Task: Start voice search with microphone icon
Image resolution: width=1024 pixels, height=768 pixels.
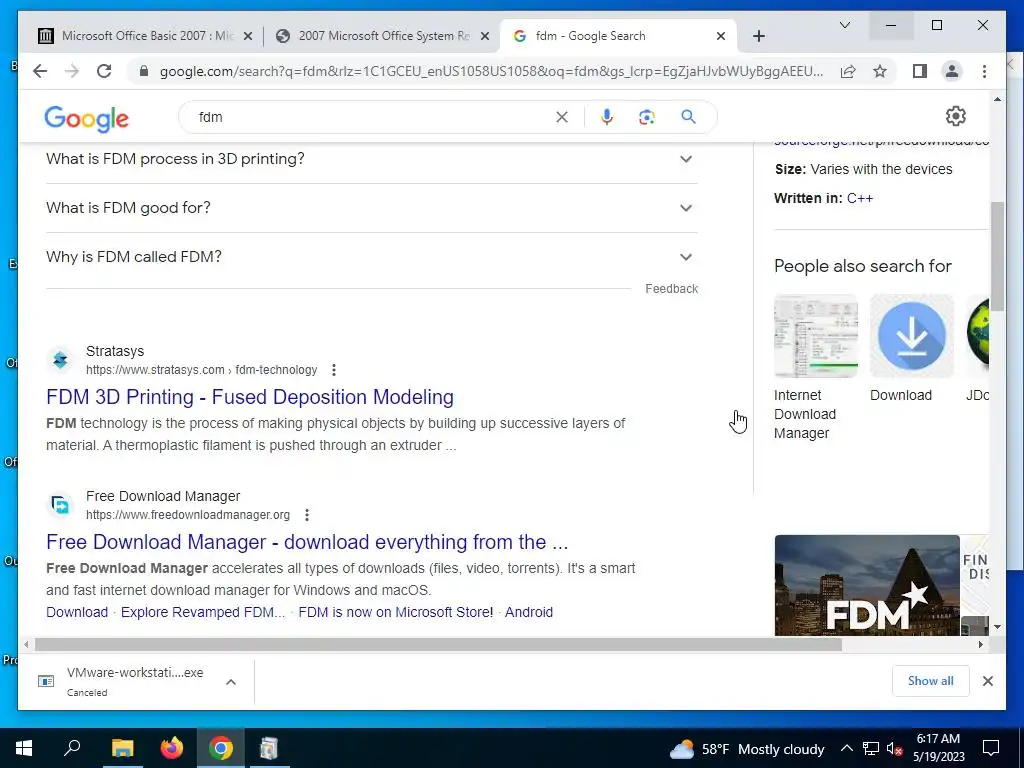Action: [x=607, y=117]
